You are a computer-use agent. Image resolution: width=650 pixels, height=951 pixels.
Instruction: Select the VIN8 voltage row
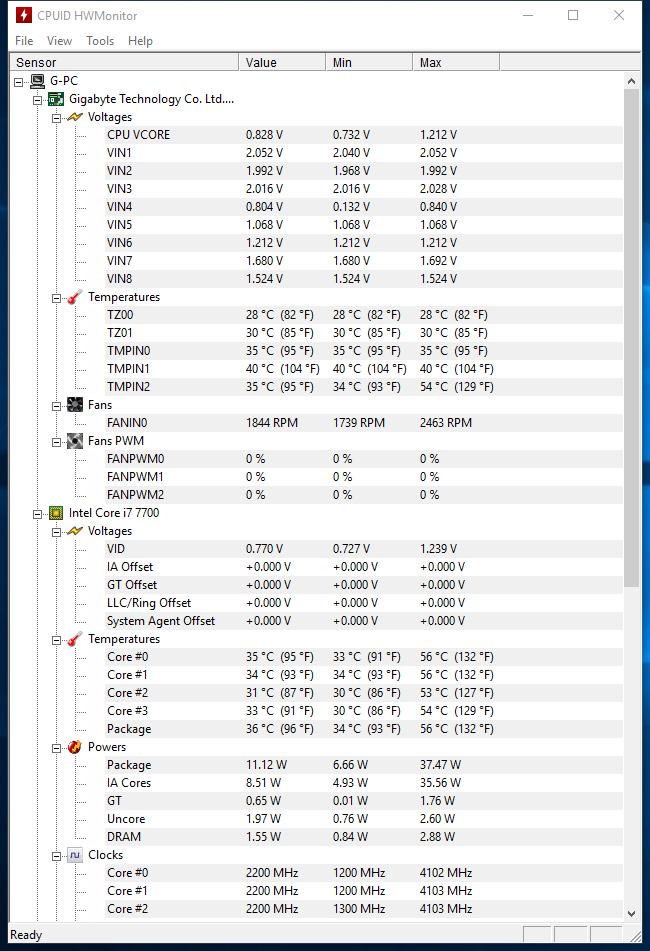[x=364, y=279]
